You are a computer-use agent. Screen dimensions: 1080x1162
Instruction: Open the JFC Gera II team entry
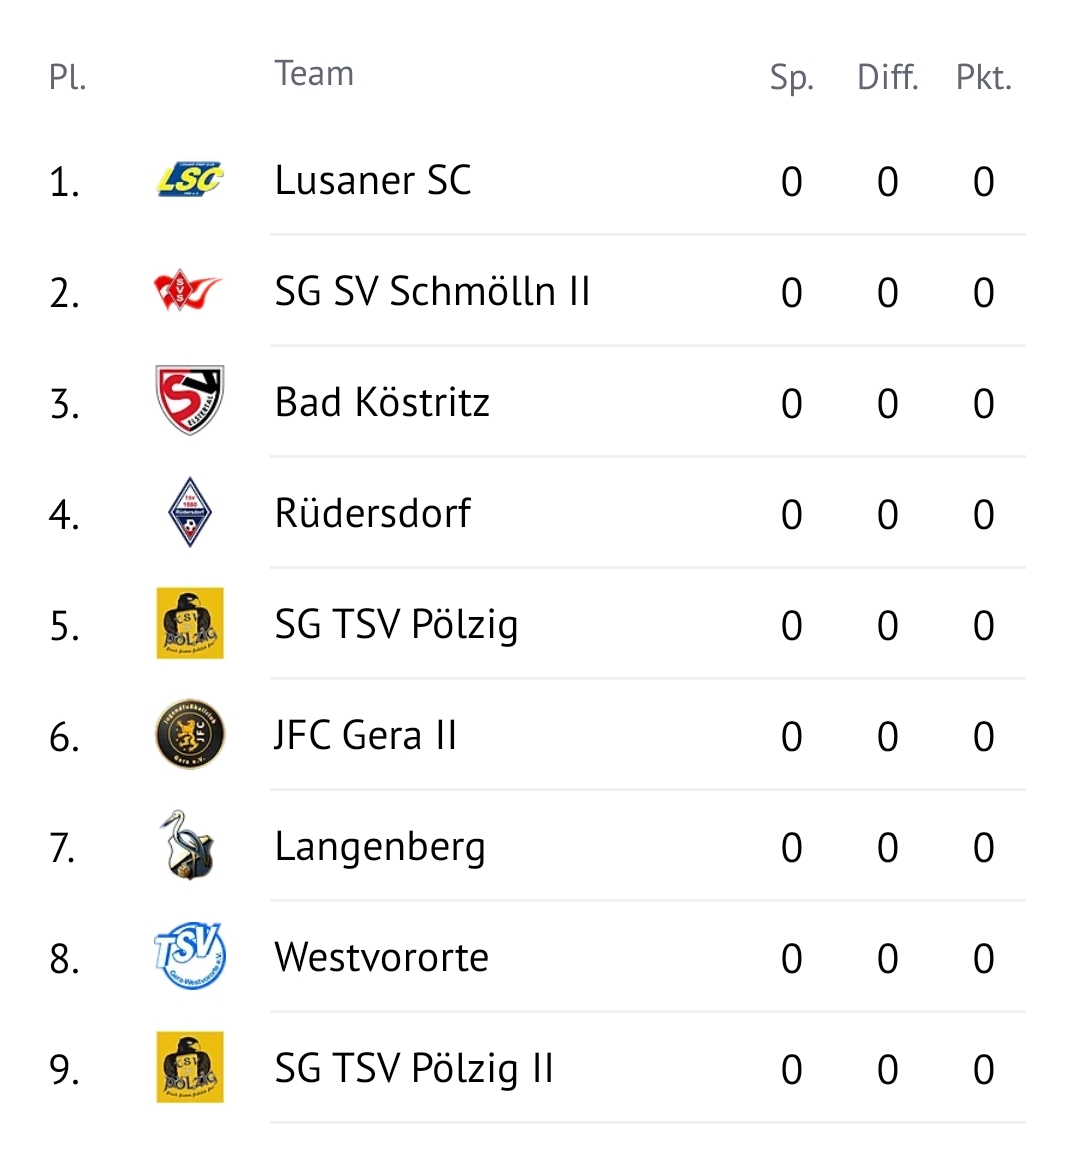click(x=365, y=735)
